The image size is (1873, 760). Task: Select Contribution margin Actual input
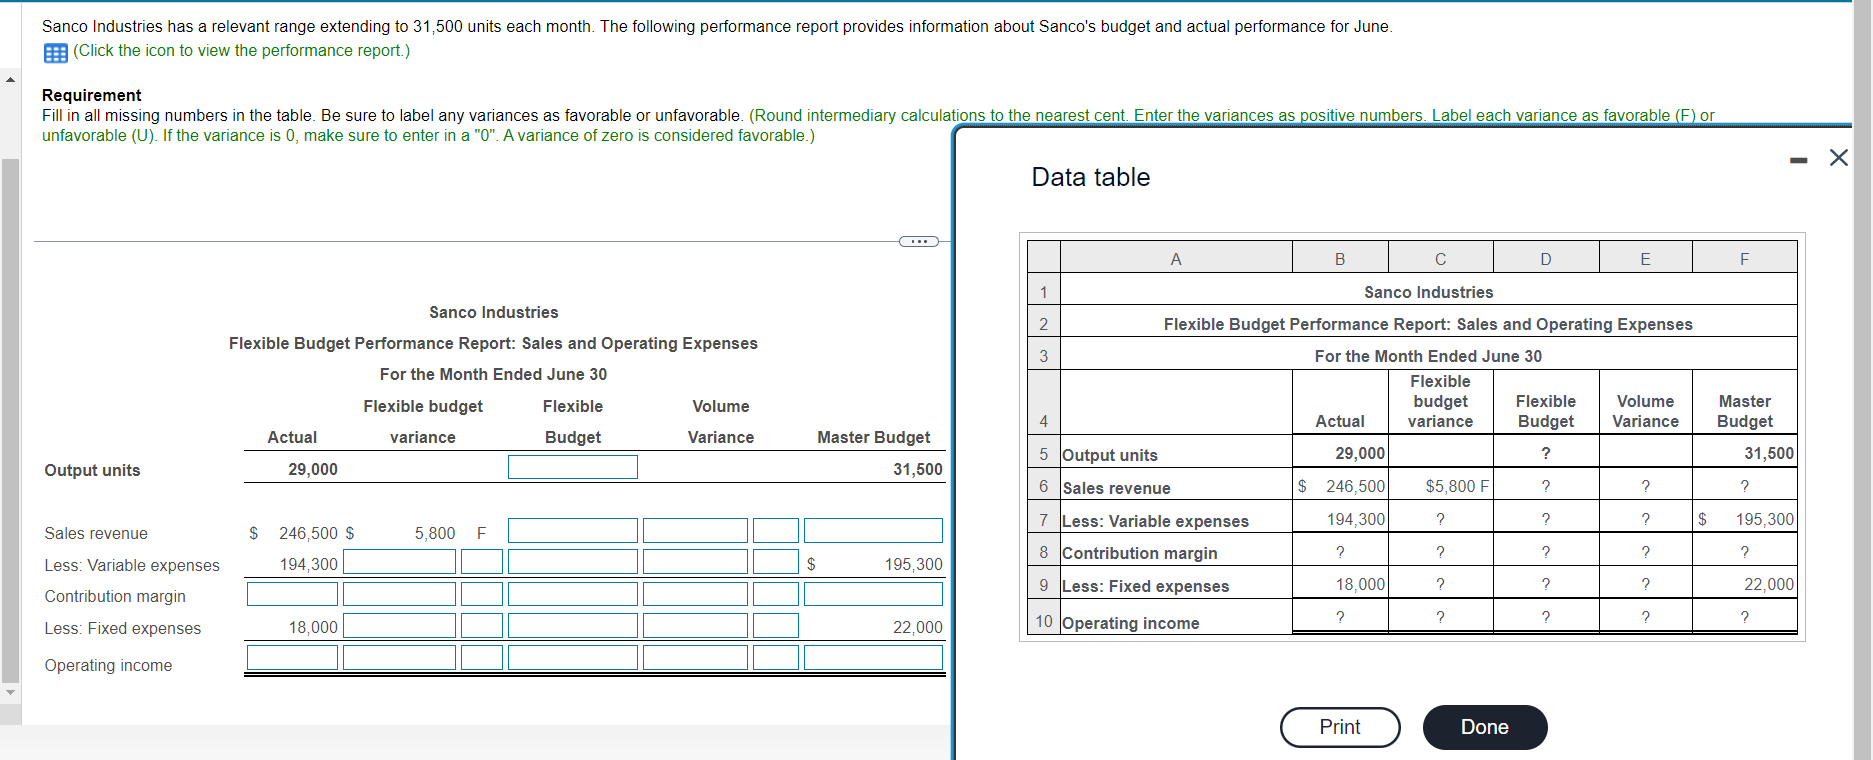point(292,594)
